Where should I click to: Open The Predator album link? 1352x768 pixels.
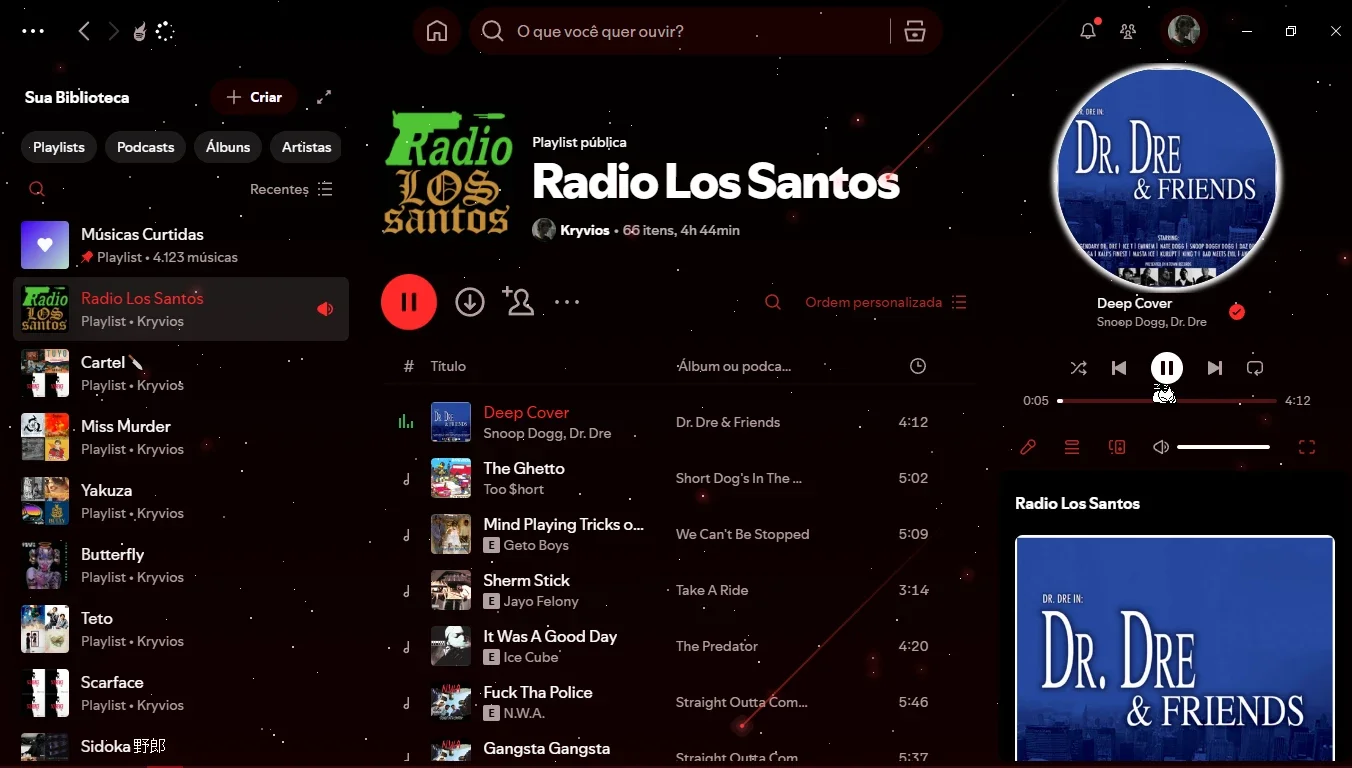[x=717, y=646]
